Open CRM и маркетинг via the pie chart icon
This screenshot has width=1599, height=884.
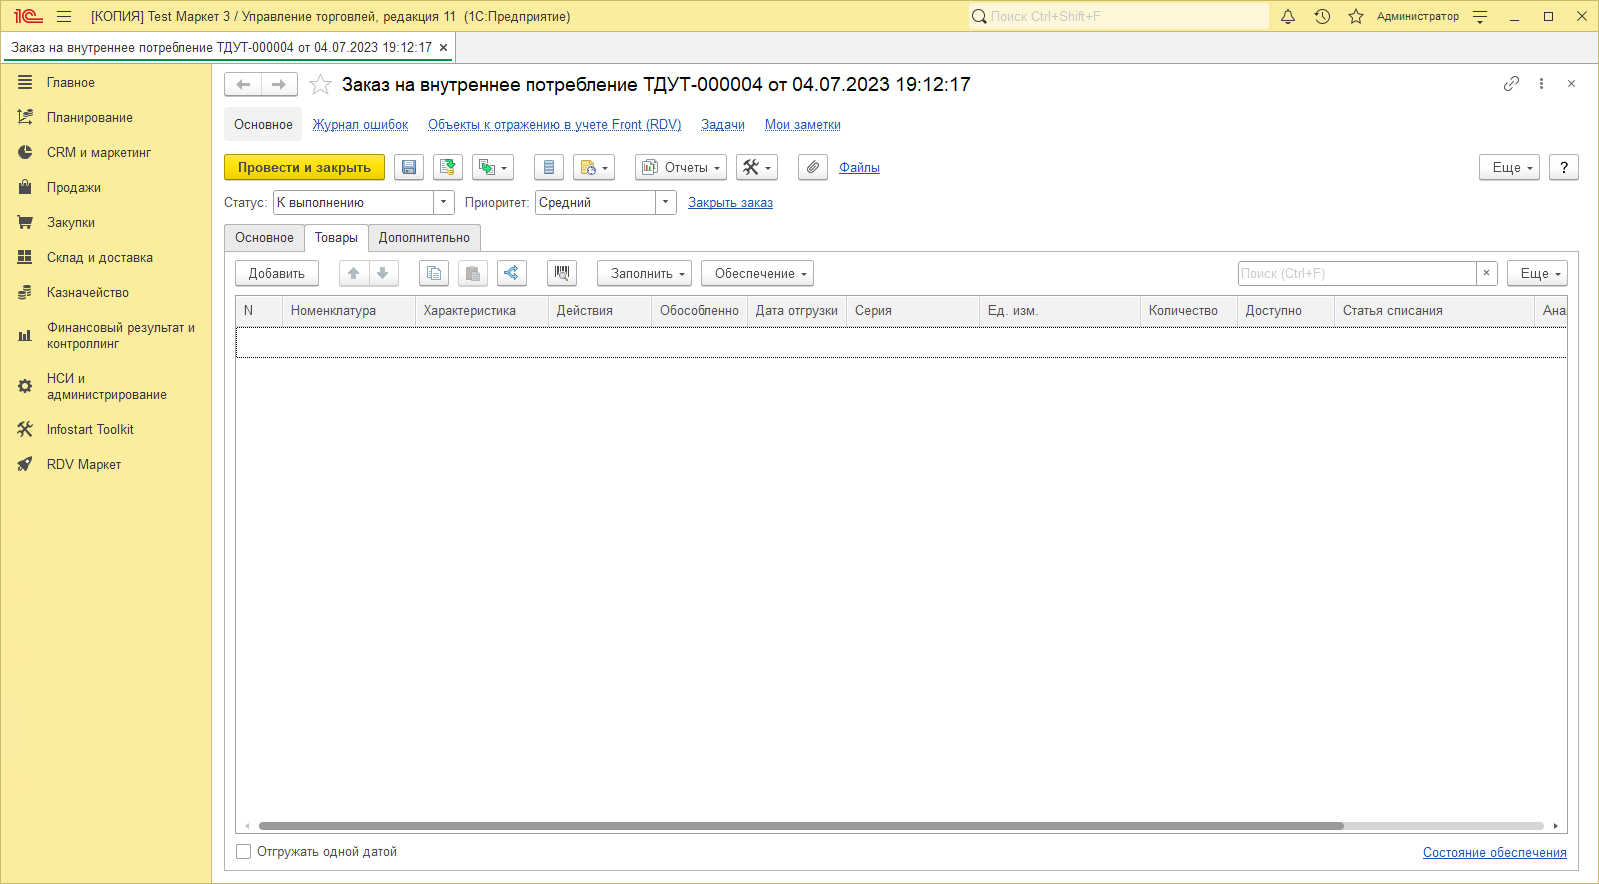(25, 152)
